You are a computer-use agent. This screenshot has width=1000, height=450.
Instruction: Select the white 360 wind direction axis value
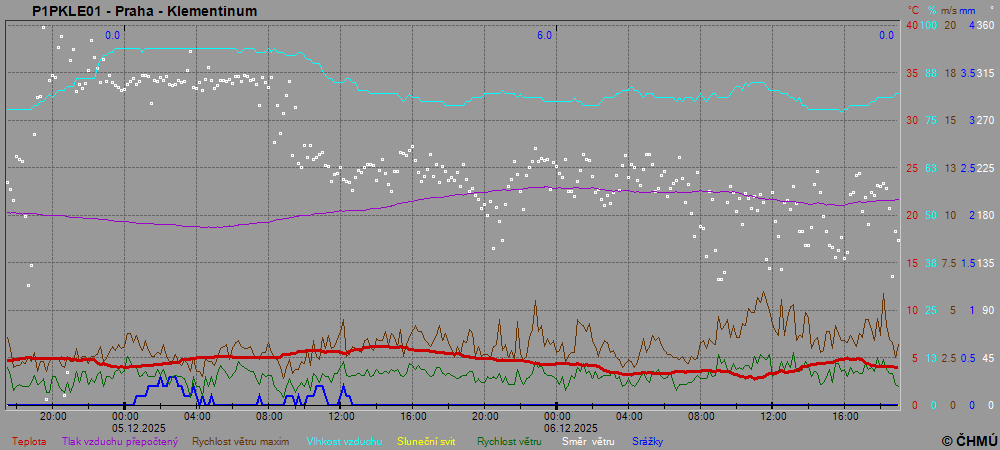click(985, 25)
